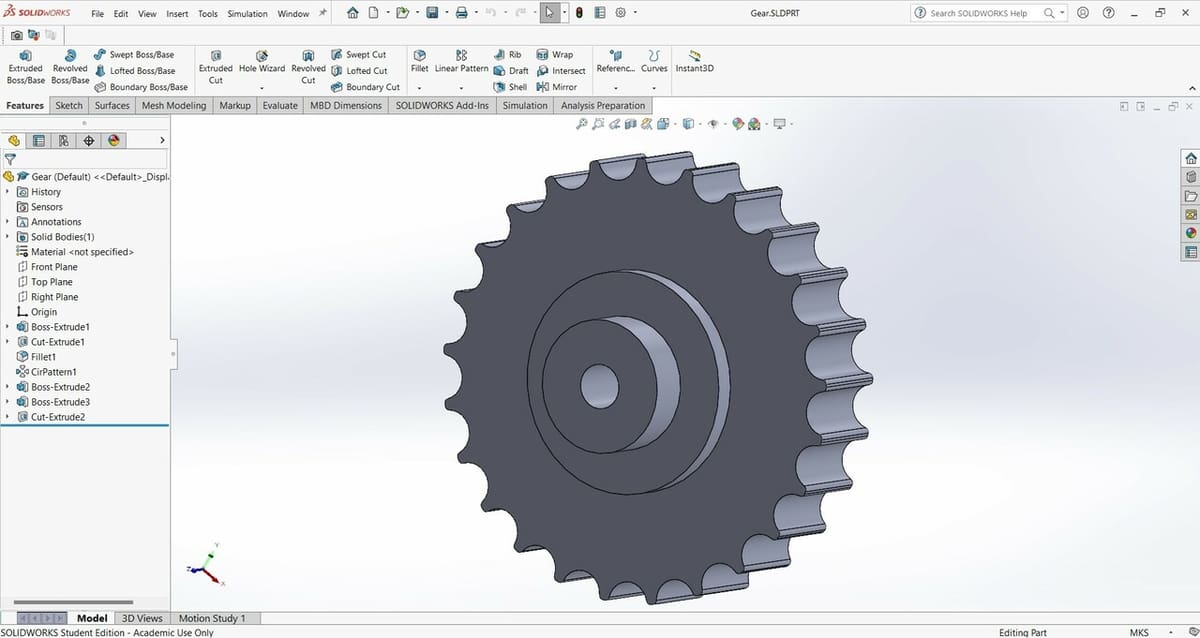Open SOLIDWORKS Resources home in task pane
The width and height of the screenshot is (1200, 638).
click(x=1191, y=158)
